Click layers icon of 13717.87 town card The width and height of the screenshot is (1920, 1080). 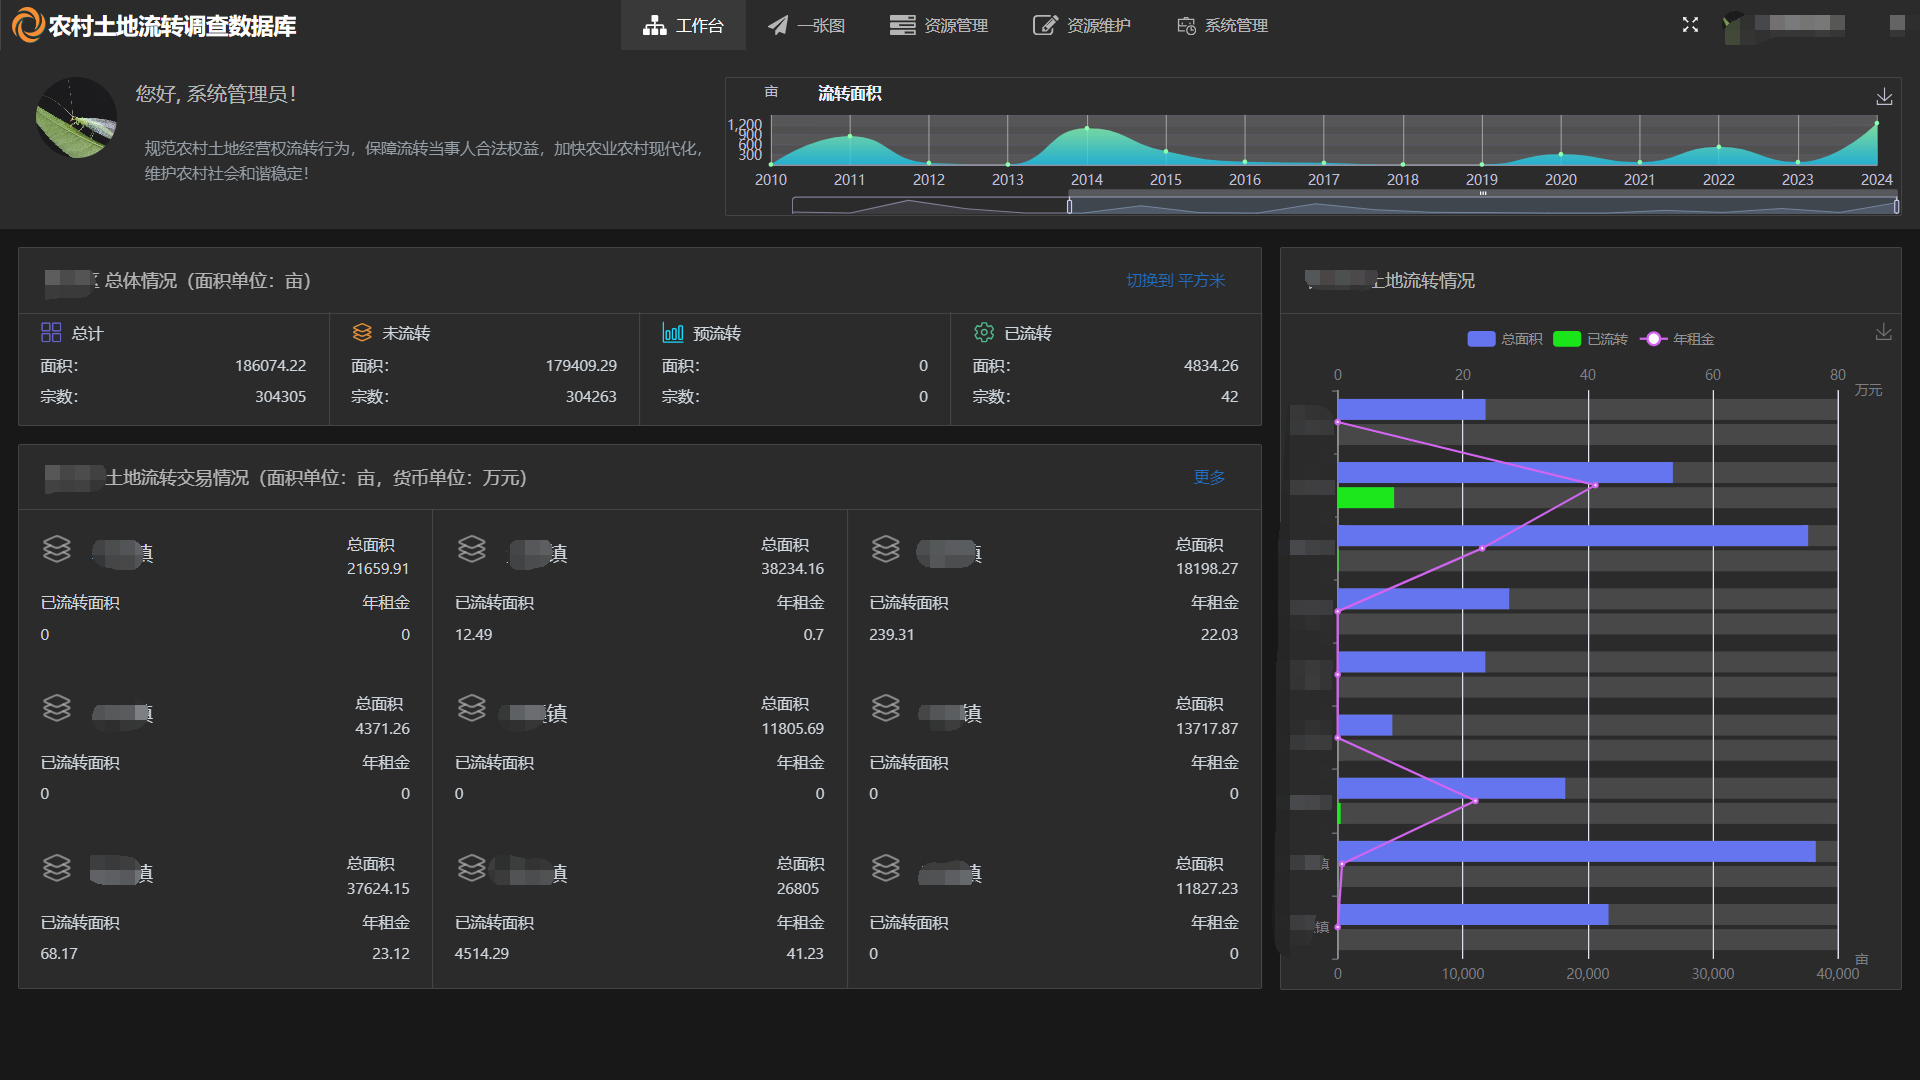tap(886, 708)
